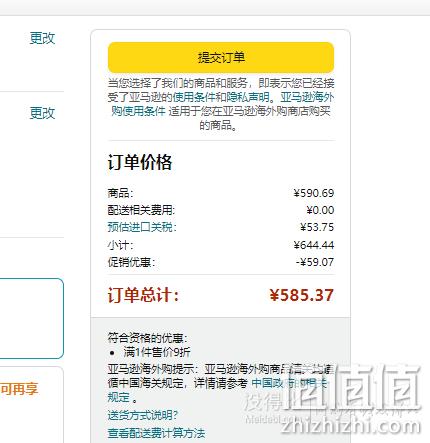The width and height of the screenshot is (430, 443).
Task: Click the yellow 提交订单 button
Action: 221,57
